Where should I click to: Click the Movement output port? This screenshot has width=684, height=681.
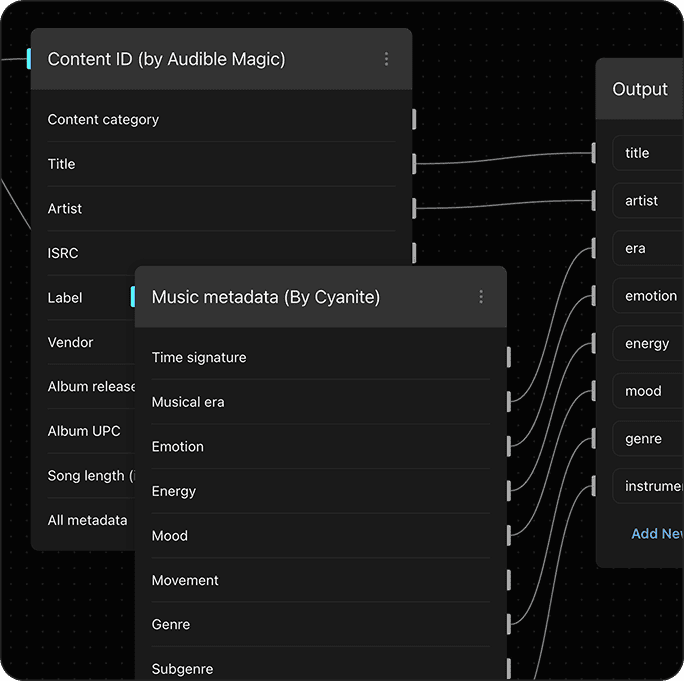pos(508,580)
